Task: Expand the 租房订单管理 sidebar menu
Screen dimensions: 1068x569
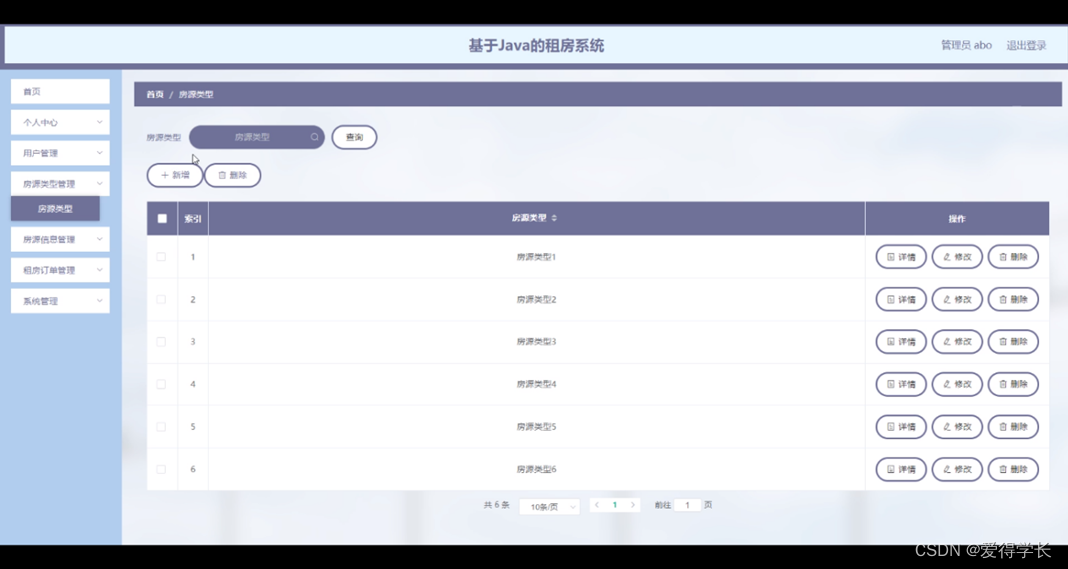Action: [60, 270]
